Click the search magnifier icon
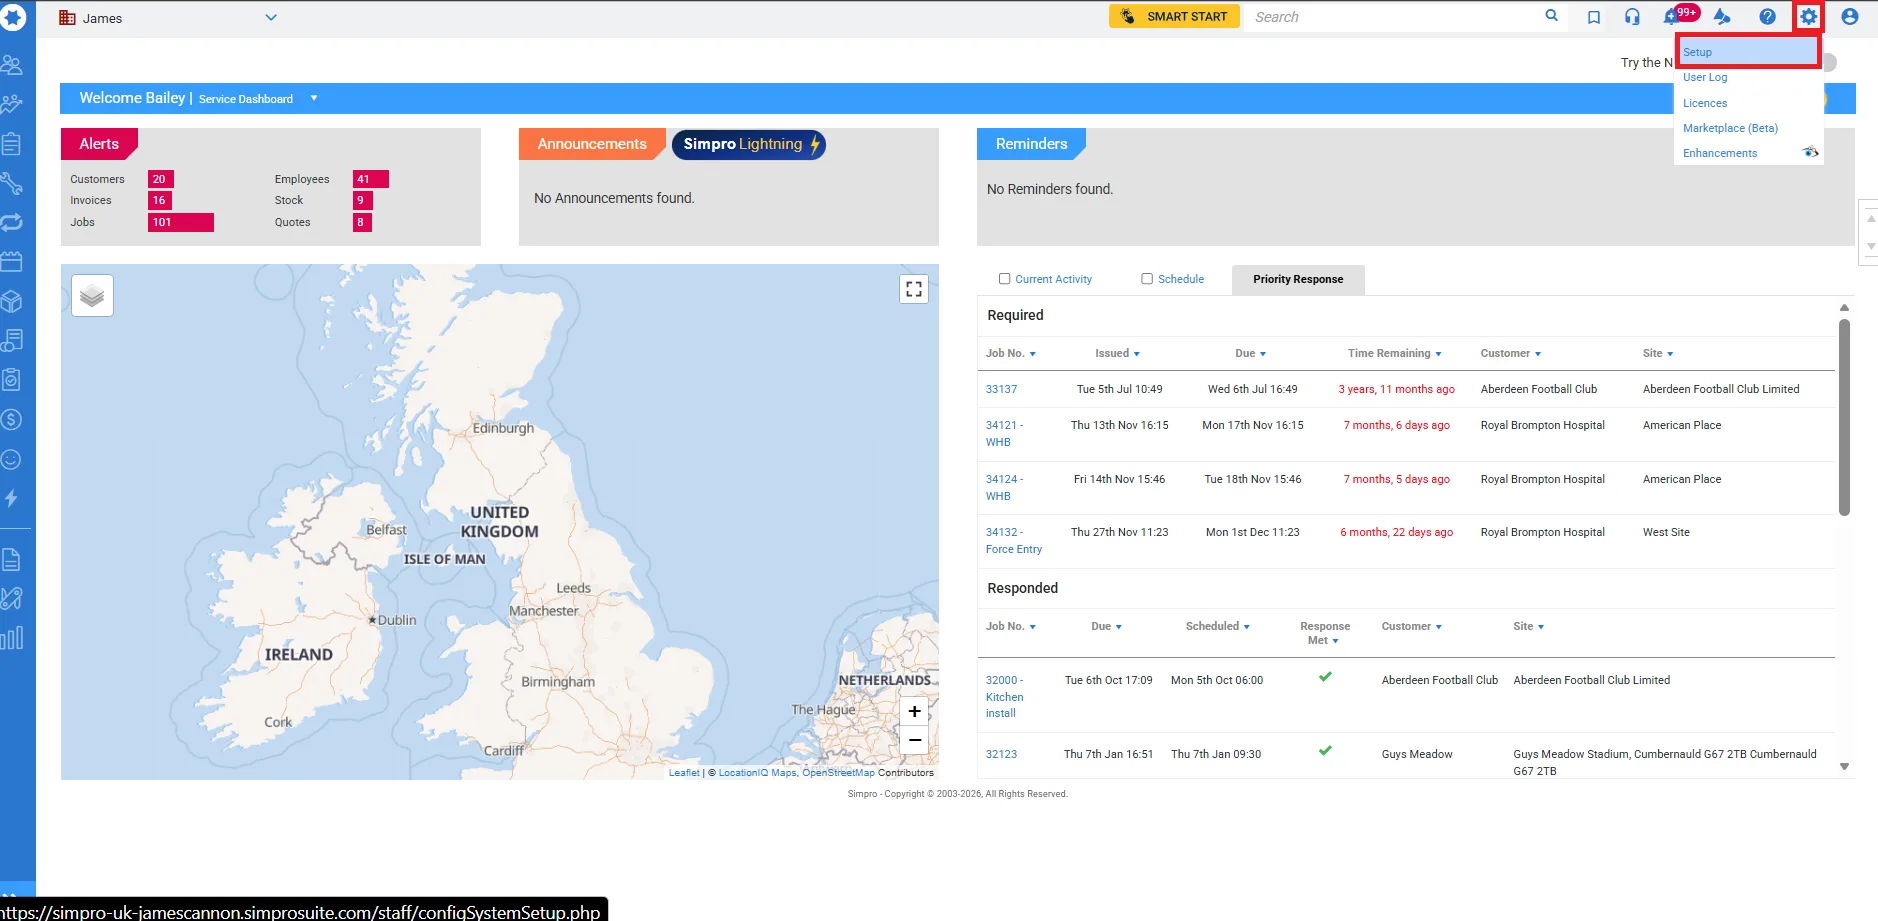Viewport: 1878px width, 921px height. click(x=1552, y=16)
